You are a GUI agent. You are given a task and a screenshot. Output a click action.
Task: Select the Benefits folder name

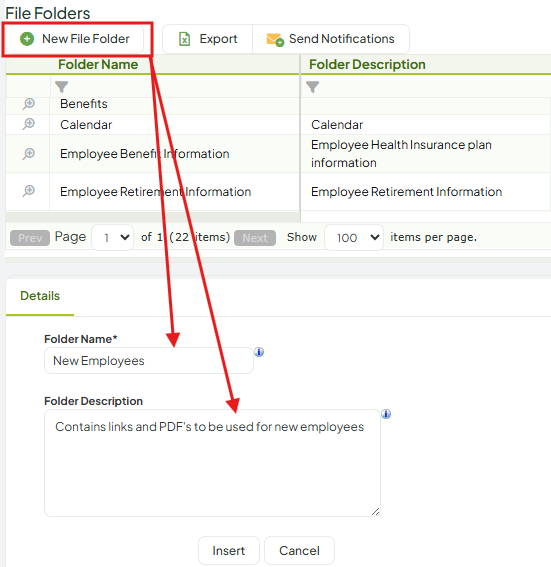(x=84, y=104)
